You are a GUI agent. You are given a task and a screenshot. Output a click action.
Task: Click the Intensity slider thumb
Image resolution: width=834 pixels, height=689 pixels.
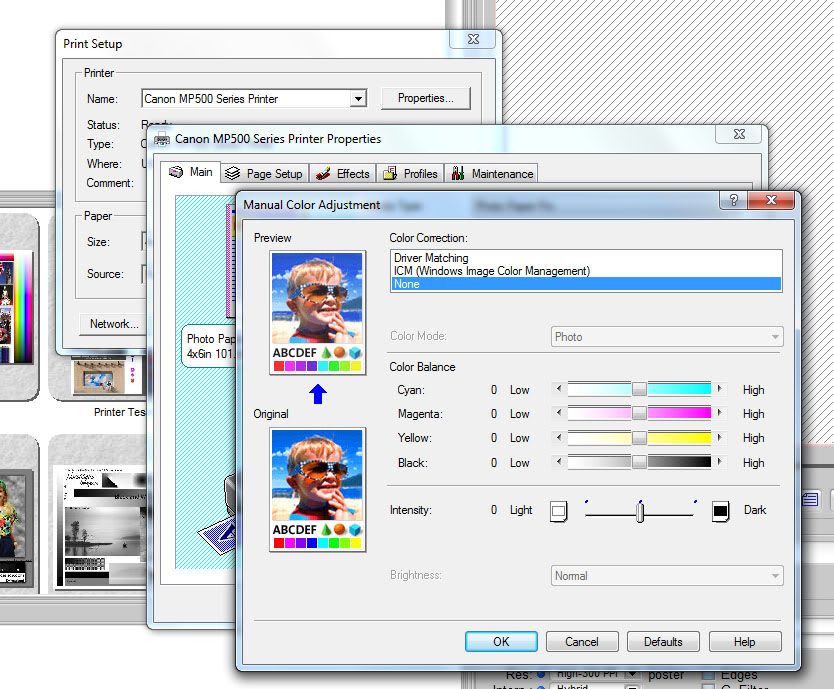(640, 512)
